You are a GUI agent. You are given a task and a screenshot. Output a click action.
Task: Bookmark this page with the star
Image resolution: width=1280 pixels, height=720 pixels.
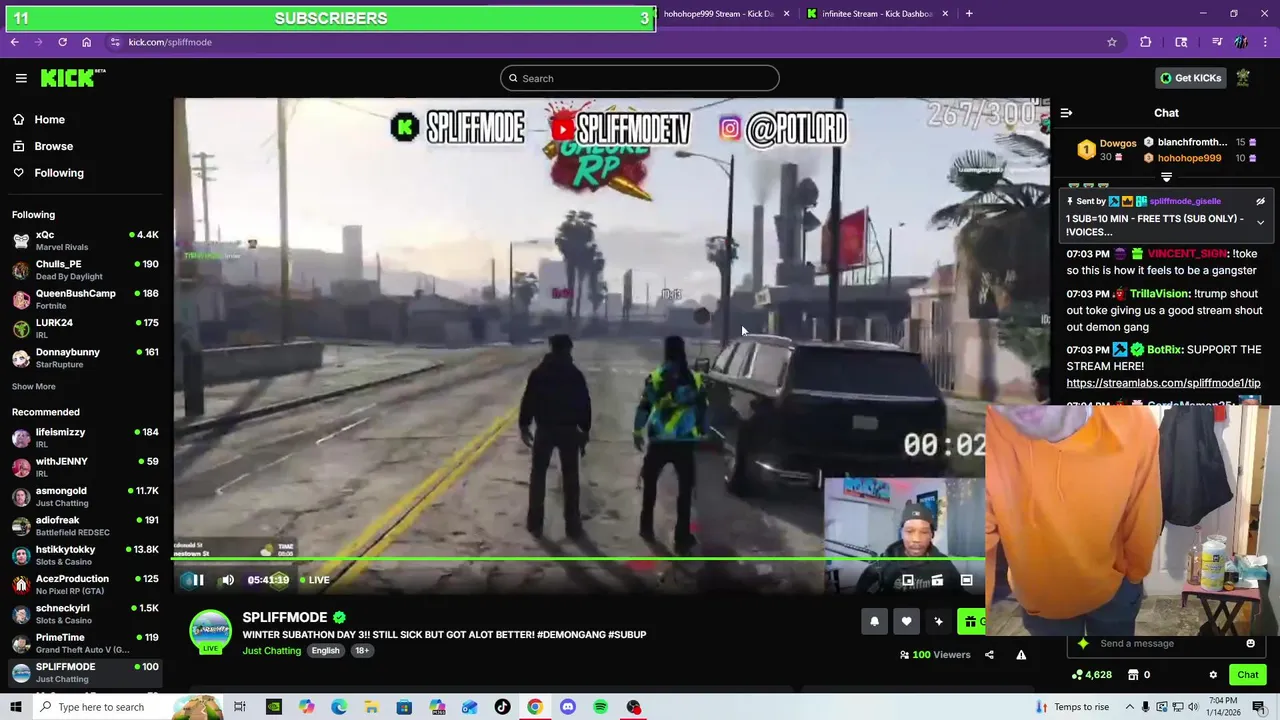click(x=1111, y=42)
